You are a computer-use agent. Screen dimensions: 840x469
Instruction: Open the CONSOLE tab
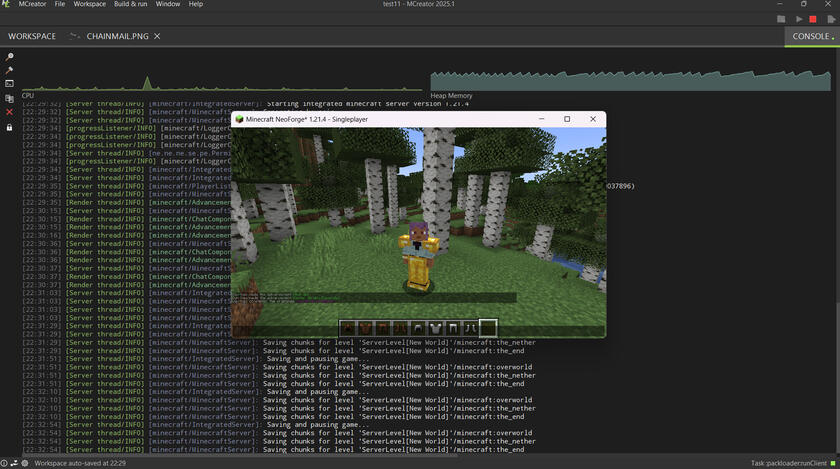[811, 36]
